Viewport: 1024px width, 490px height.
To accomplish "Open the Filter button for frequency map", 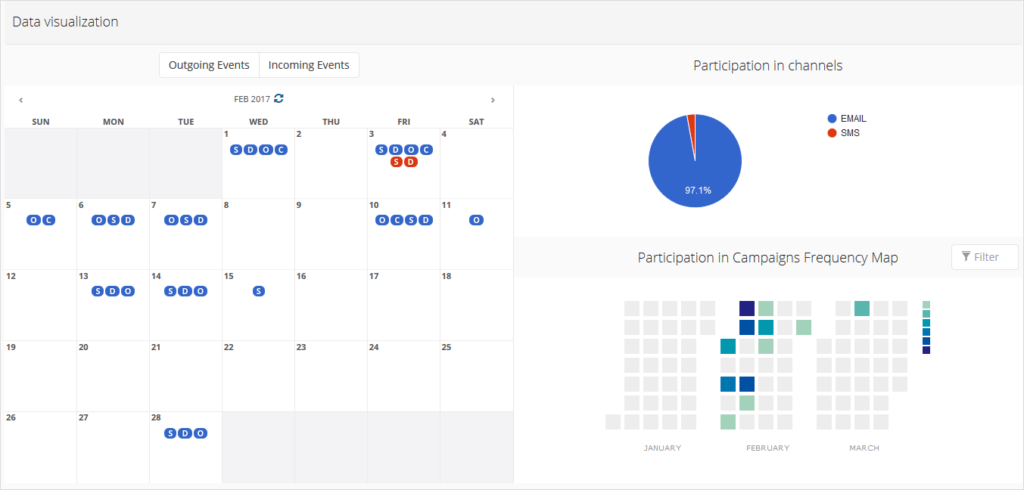I will tap(985, 257).
